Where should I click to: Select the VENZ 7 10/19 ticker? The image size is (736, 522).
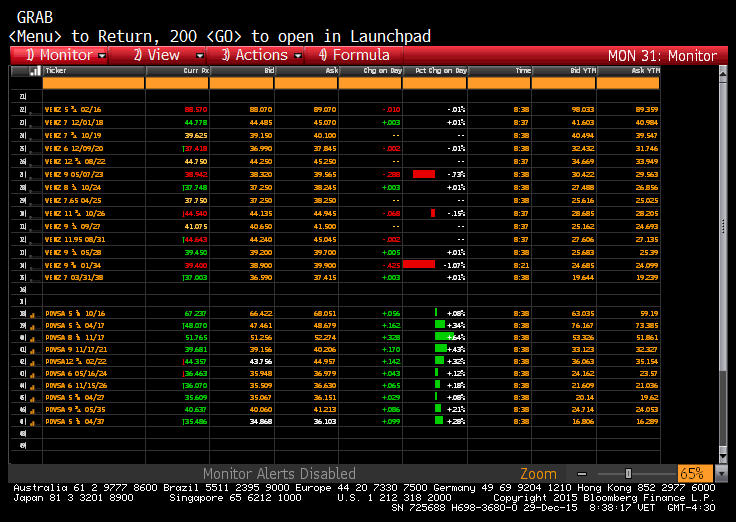73,136
